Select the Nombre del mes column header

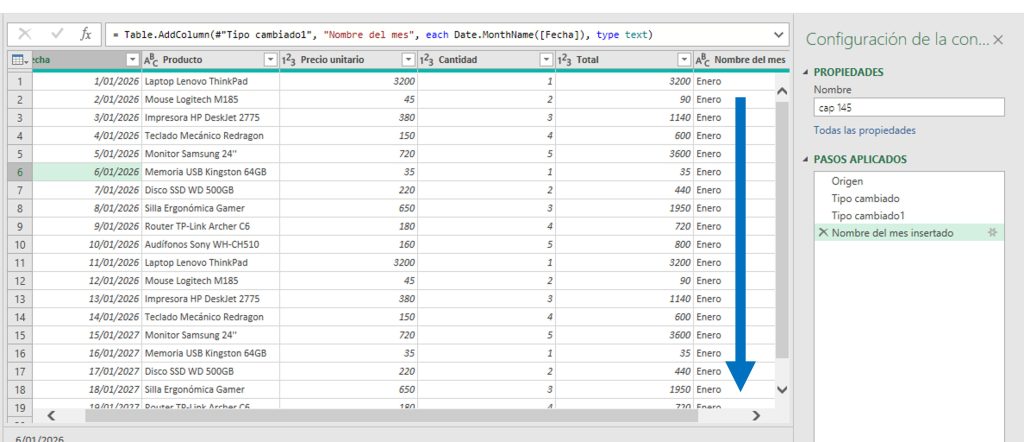click(741, 59)
